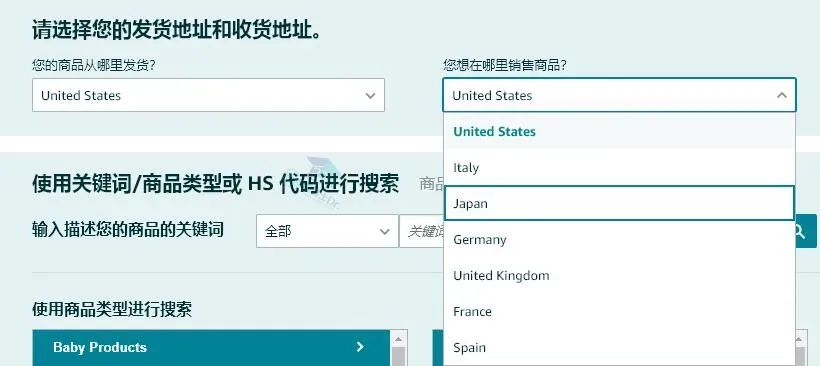820x366 pixels.
Task: Pick Germany from the country list
Action: click(619, 239)
